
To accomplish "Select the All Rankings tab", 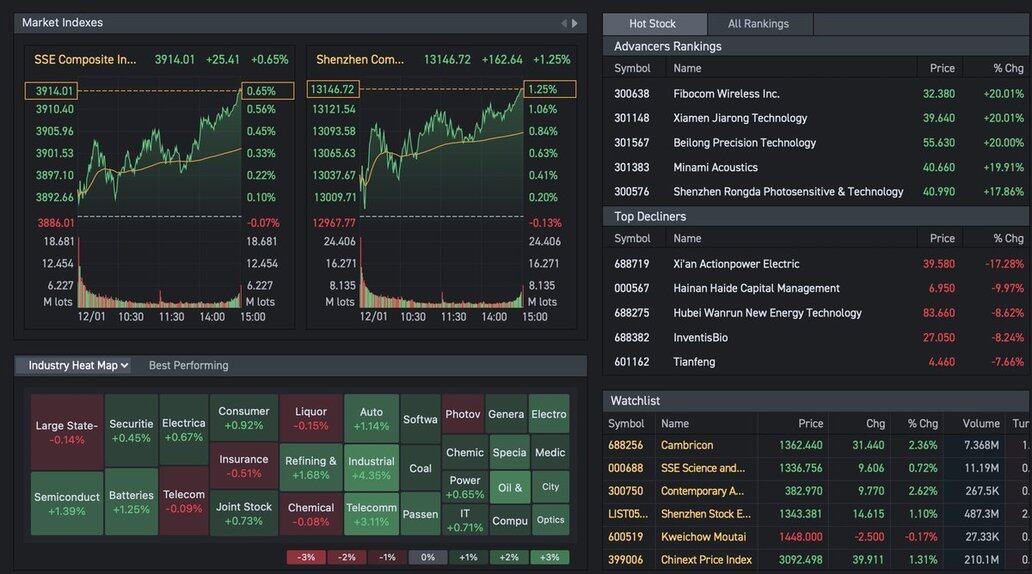I will click(x=758, y=24).
